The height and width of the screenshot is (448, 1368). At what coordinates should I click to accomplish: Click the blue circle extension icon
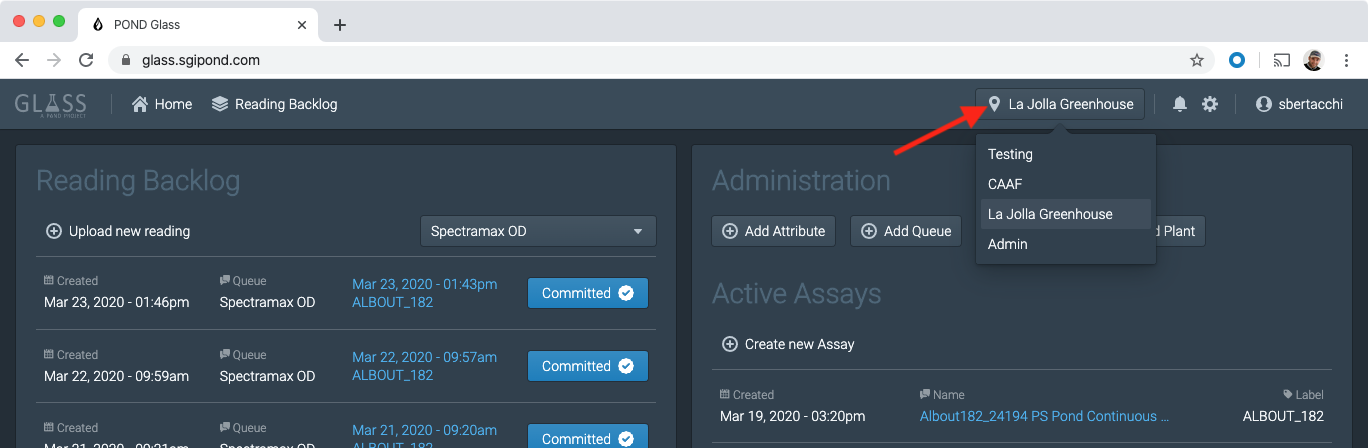tap(1237, 60)
